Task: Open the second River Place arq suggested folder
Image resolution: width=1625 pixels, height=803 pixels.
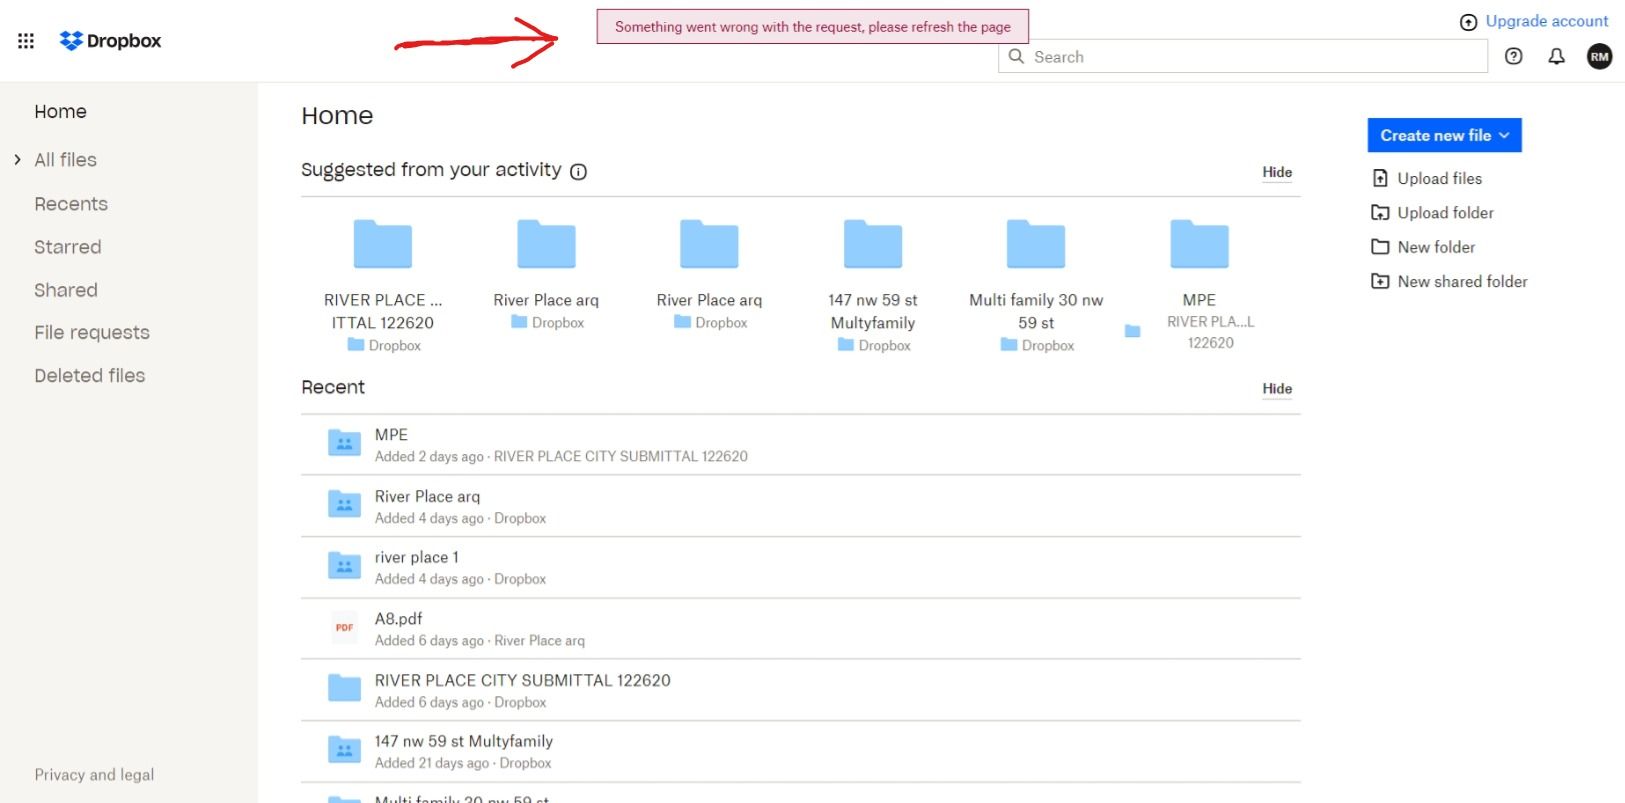Action: pyautogui.click(x=709, y=244)
